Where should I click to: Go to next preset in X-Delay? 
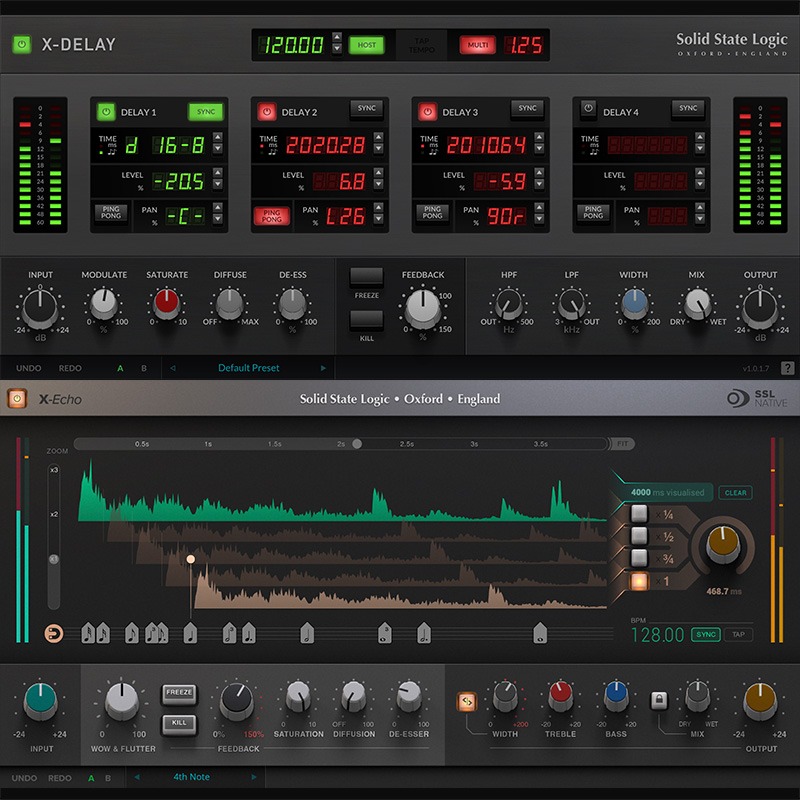(323, 368)
